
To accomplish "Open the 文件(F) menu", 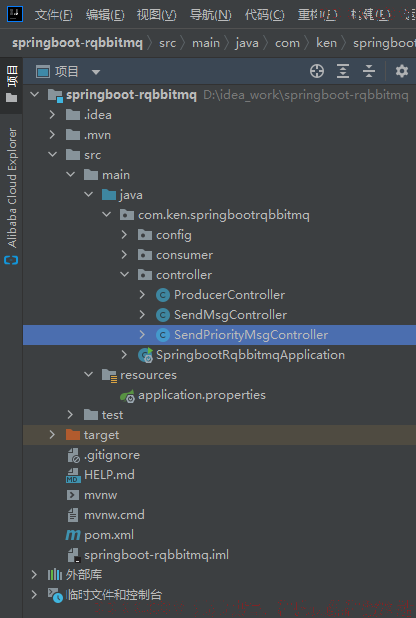I will click(x=53, y=15).
